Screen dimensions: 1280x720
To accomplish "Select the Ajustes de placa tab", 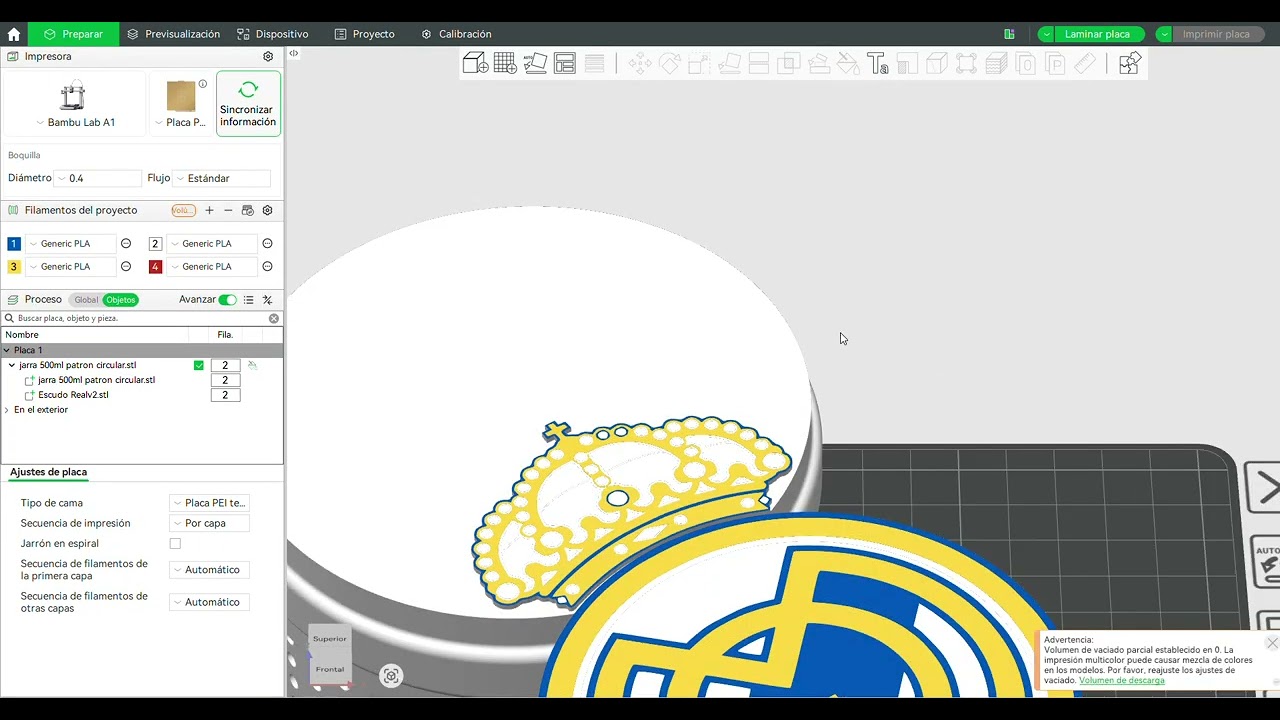I will [x=48, y=472].
